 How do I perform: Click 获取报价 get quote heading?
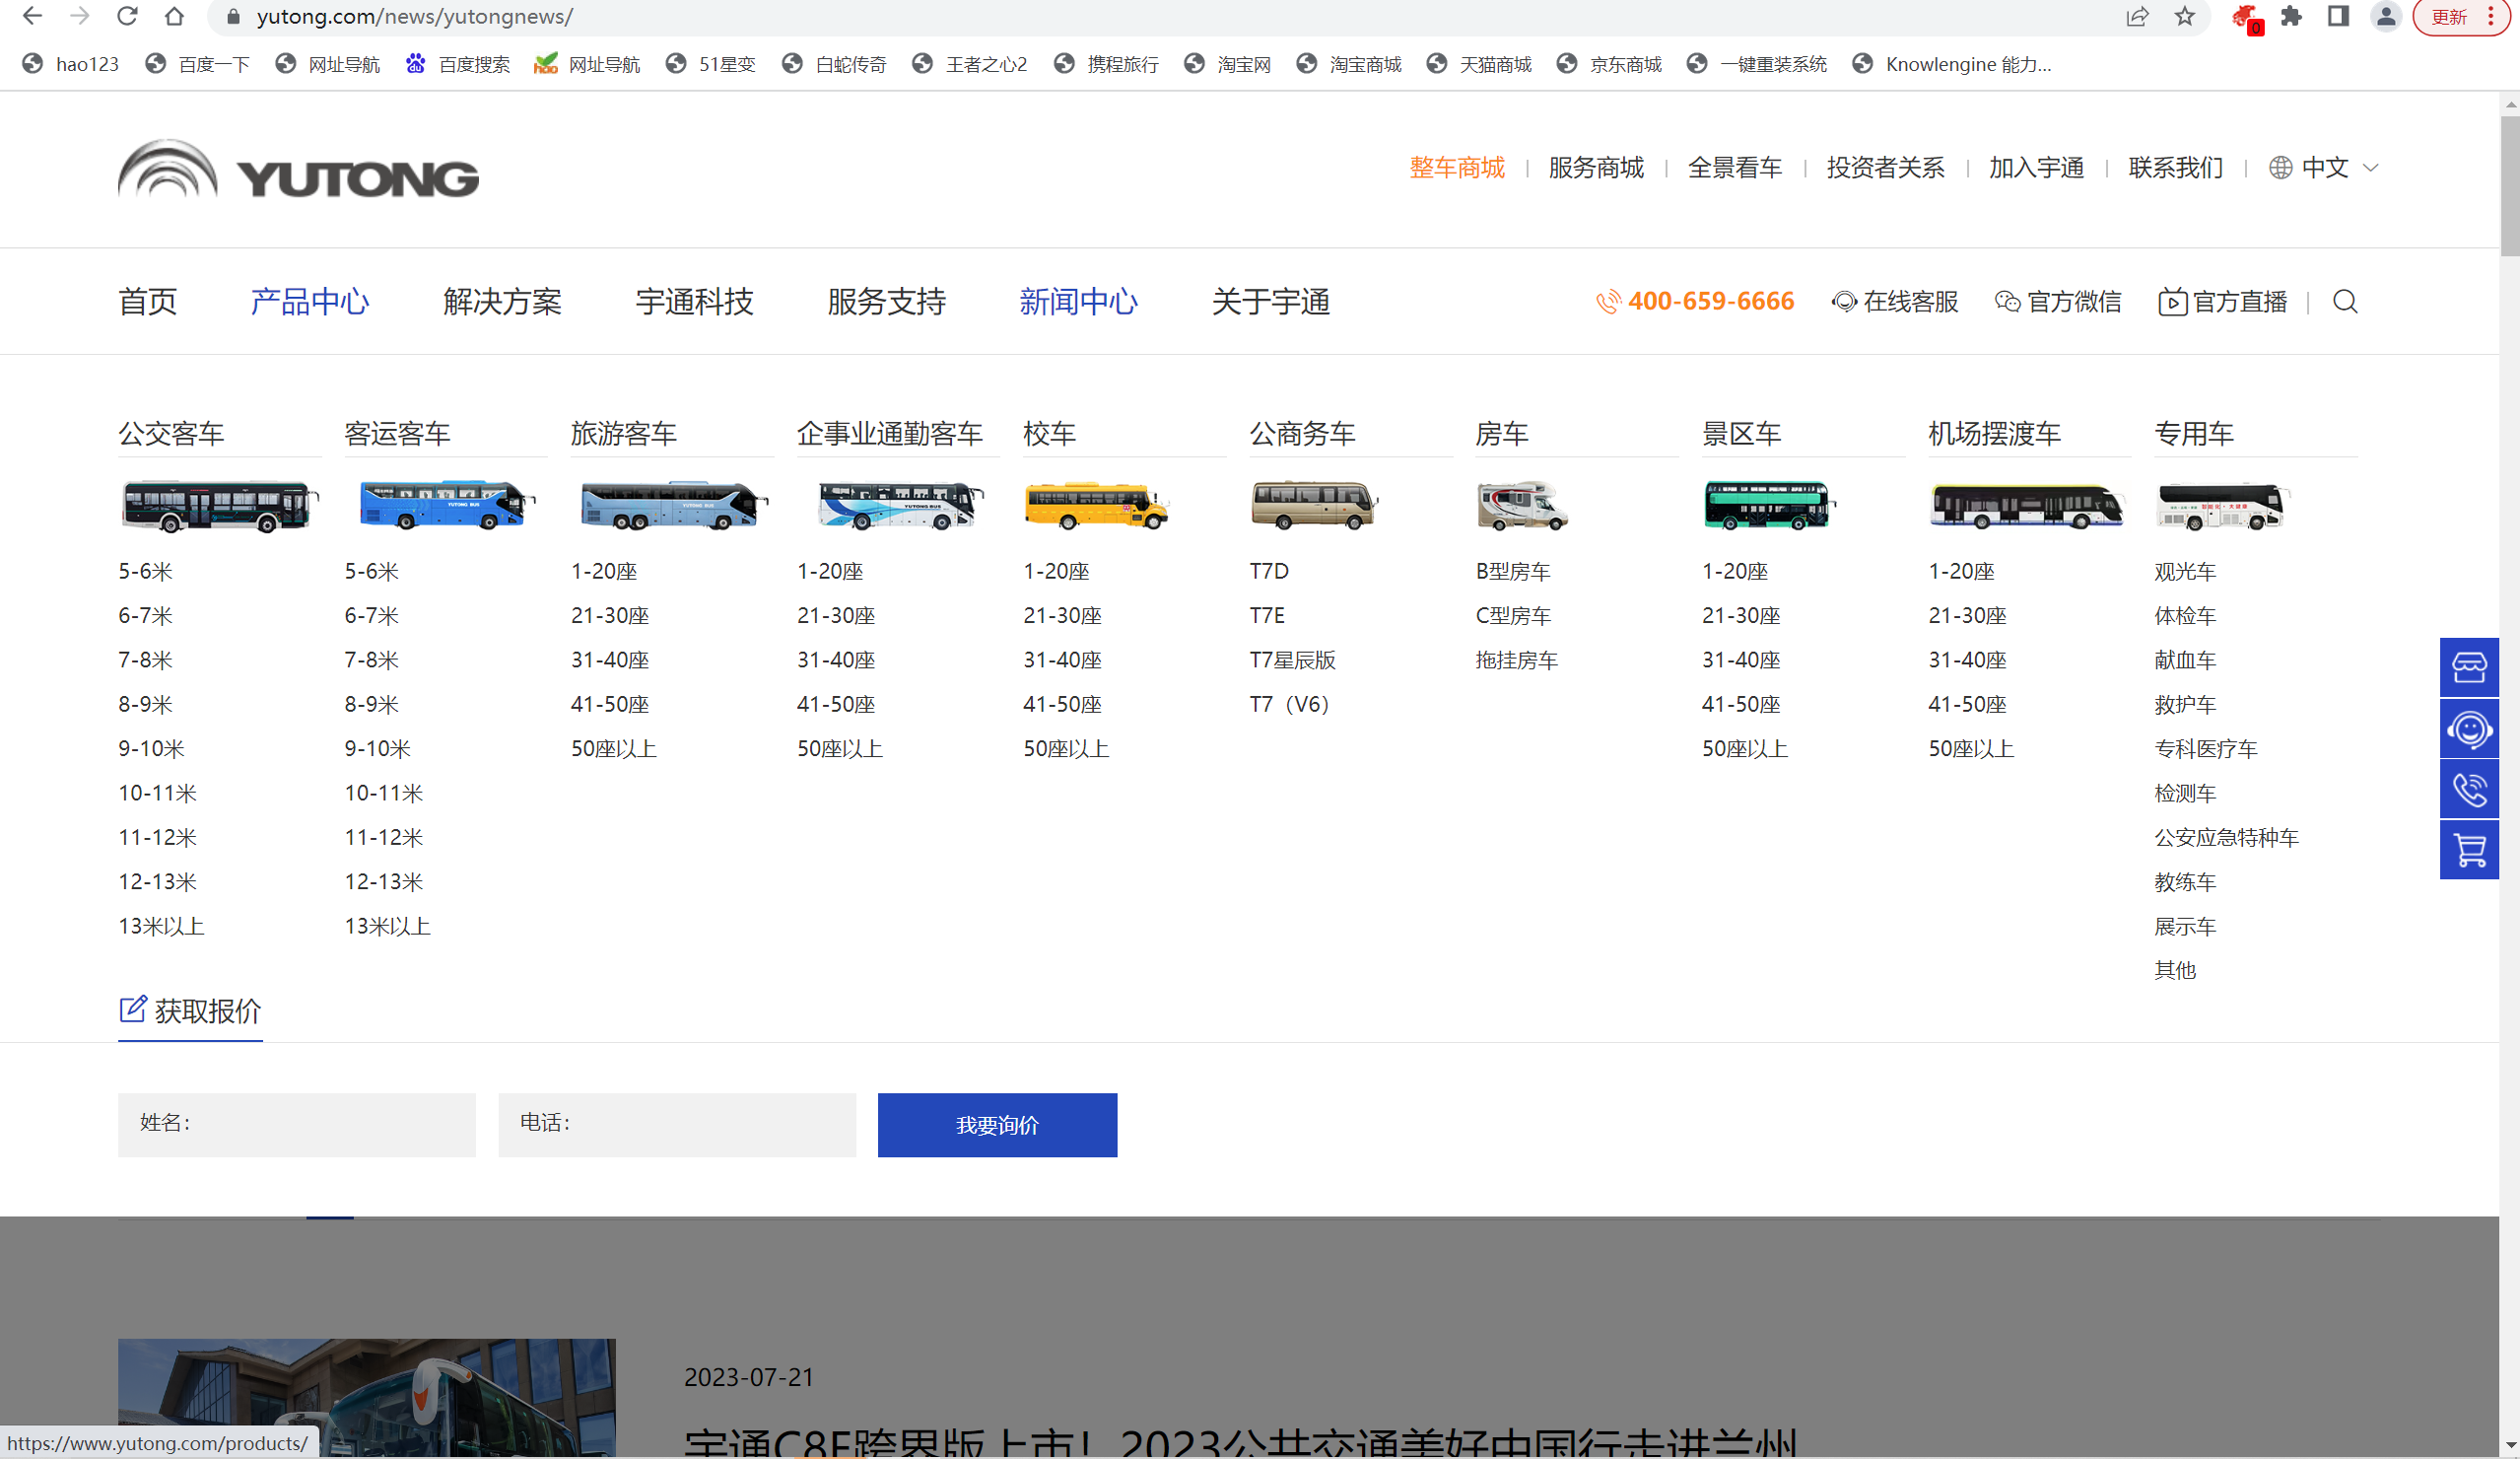(190, 1011)
